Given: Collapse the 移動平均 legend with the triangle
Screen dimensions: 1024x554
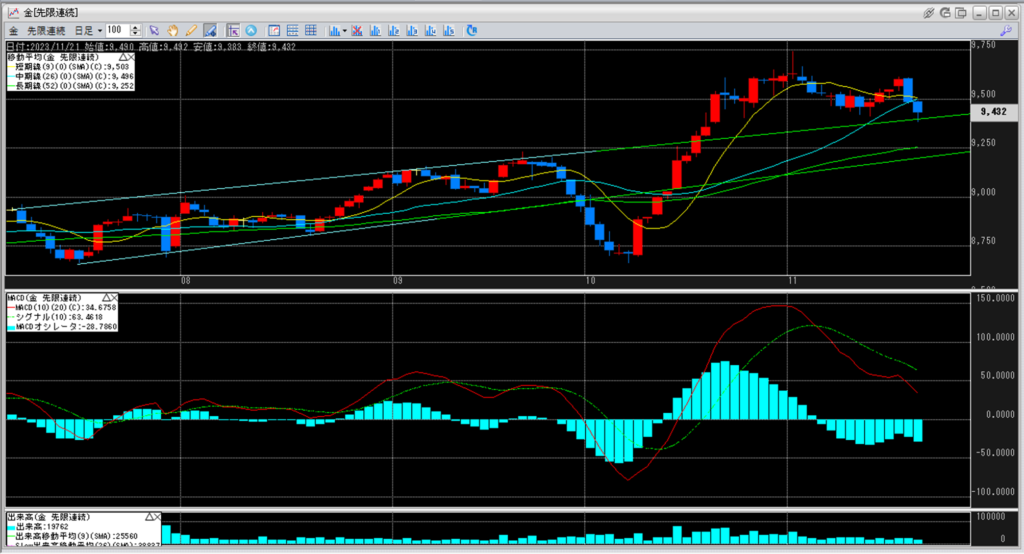Looking at the screenshot, I should tap(122, 57).
